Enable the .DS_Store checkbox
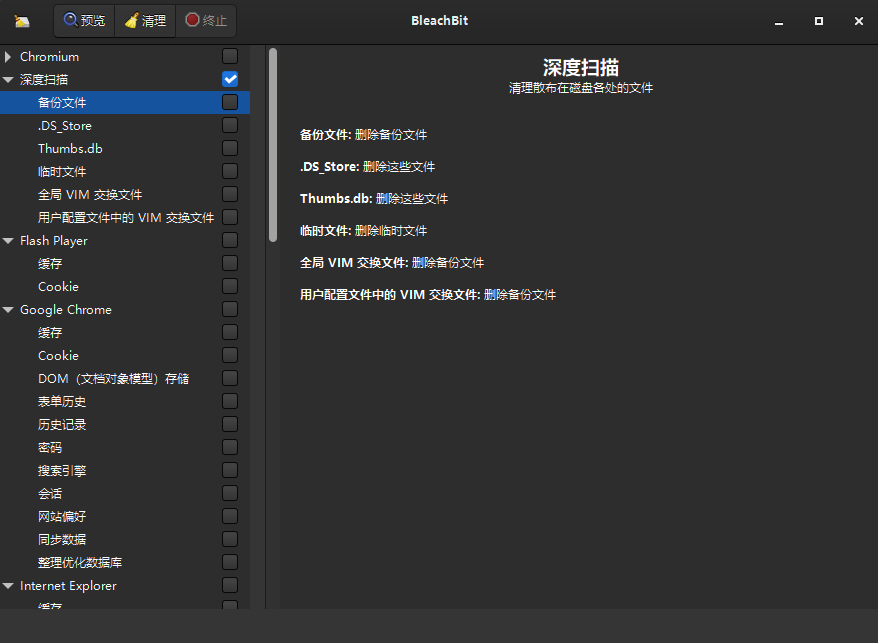The width and height of the screenshot is (878, 643). coord(230,125)
